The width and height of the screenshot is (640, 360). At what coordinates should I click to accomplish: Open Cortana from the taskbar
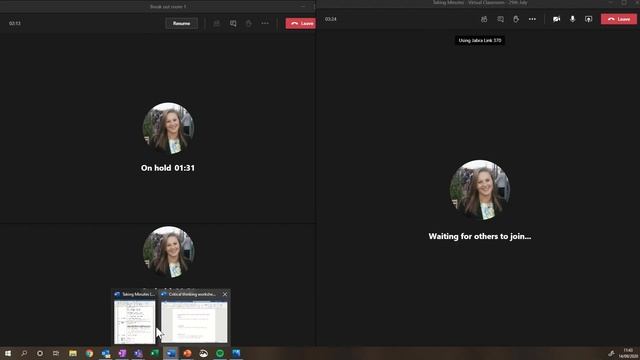40,353
